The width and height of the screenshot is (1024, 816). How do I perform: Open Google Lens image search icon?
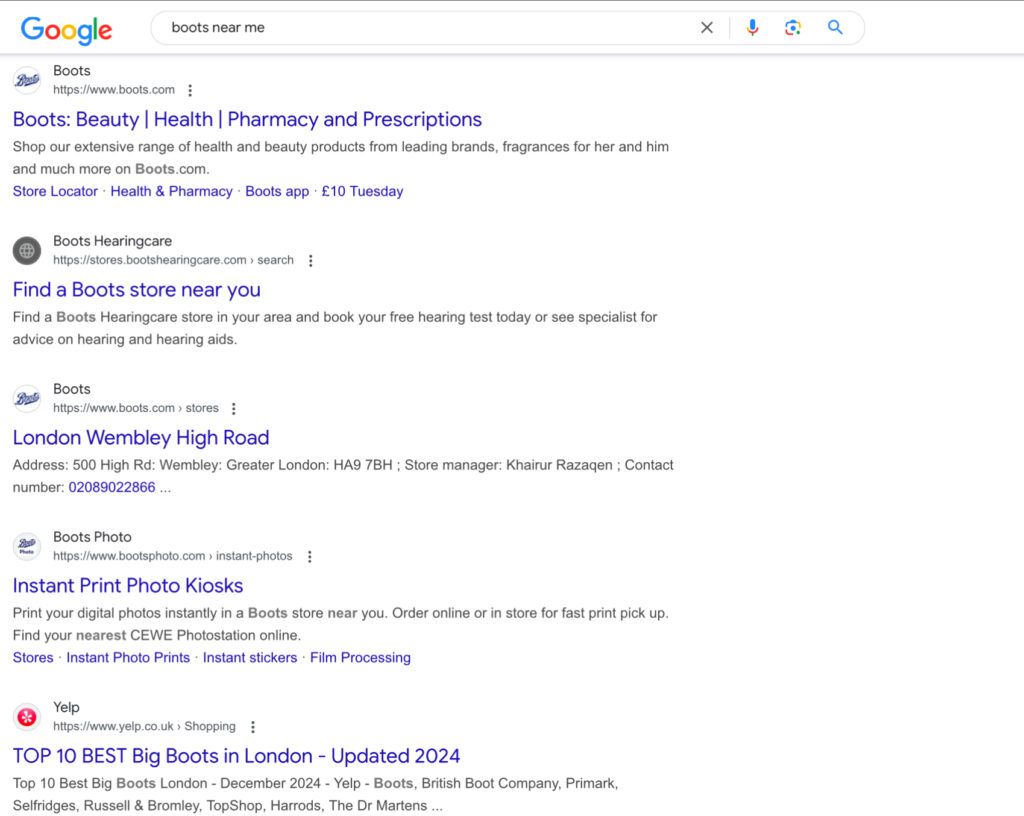pos(793,27)
